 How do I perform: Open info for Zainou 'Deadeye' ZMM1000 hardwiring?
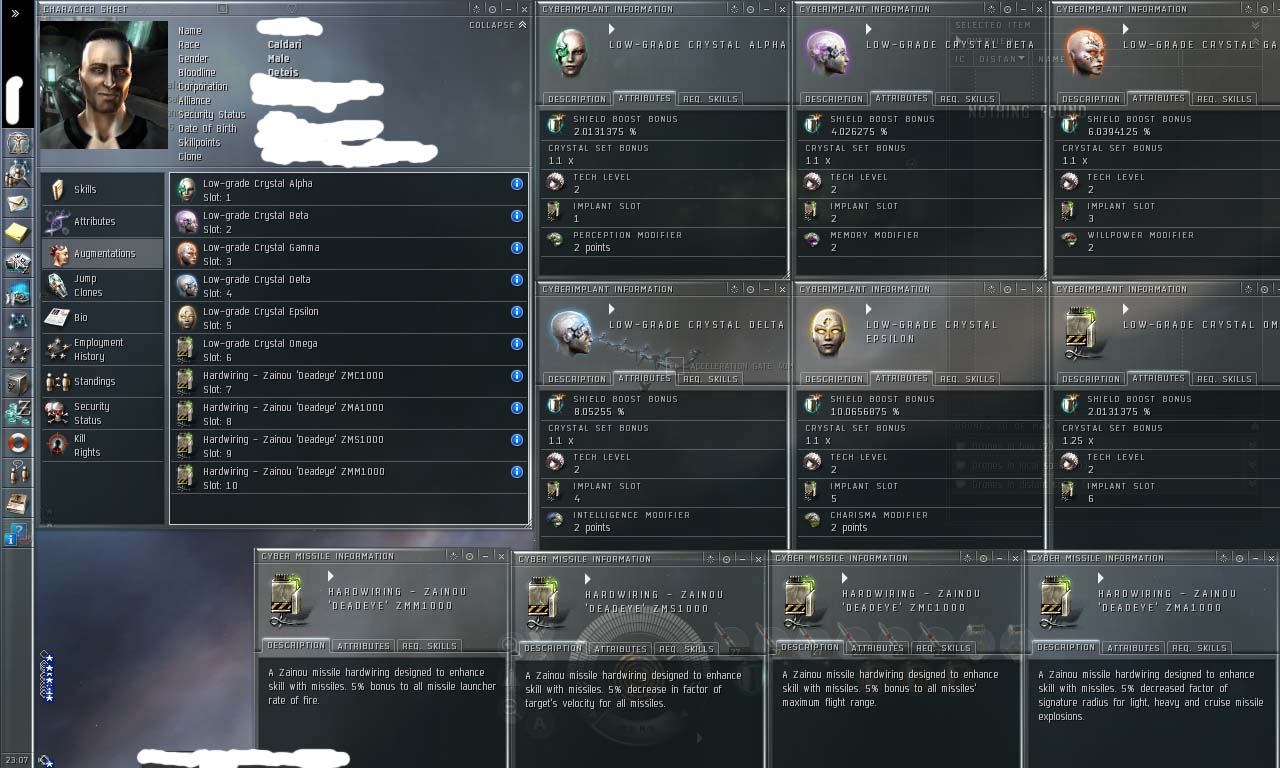(x=517, y=472)
